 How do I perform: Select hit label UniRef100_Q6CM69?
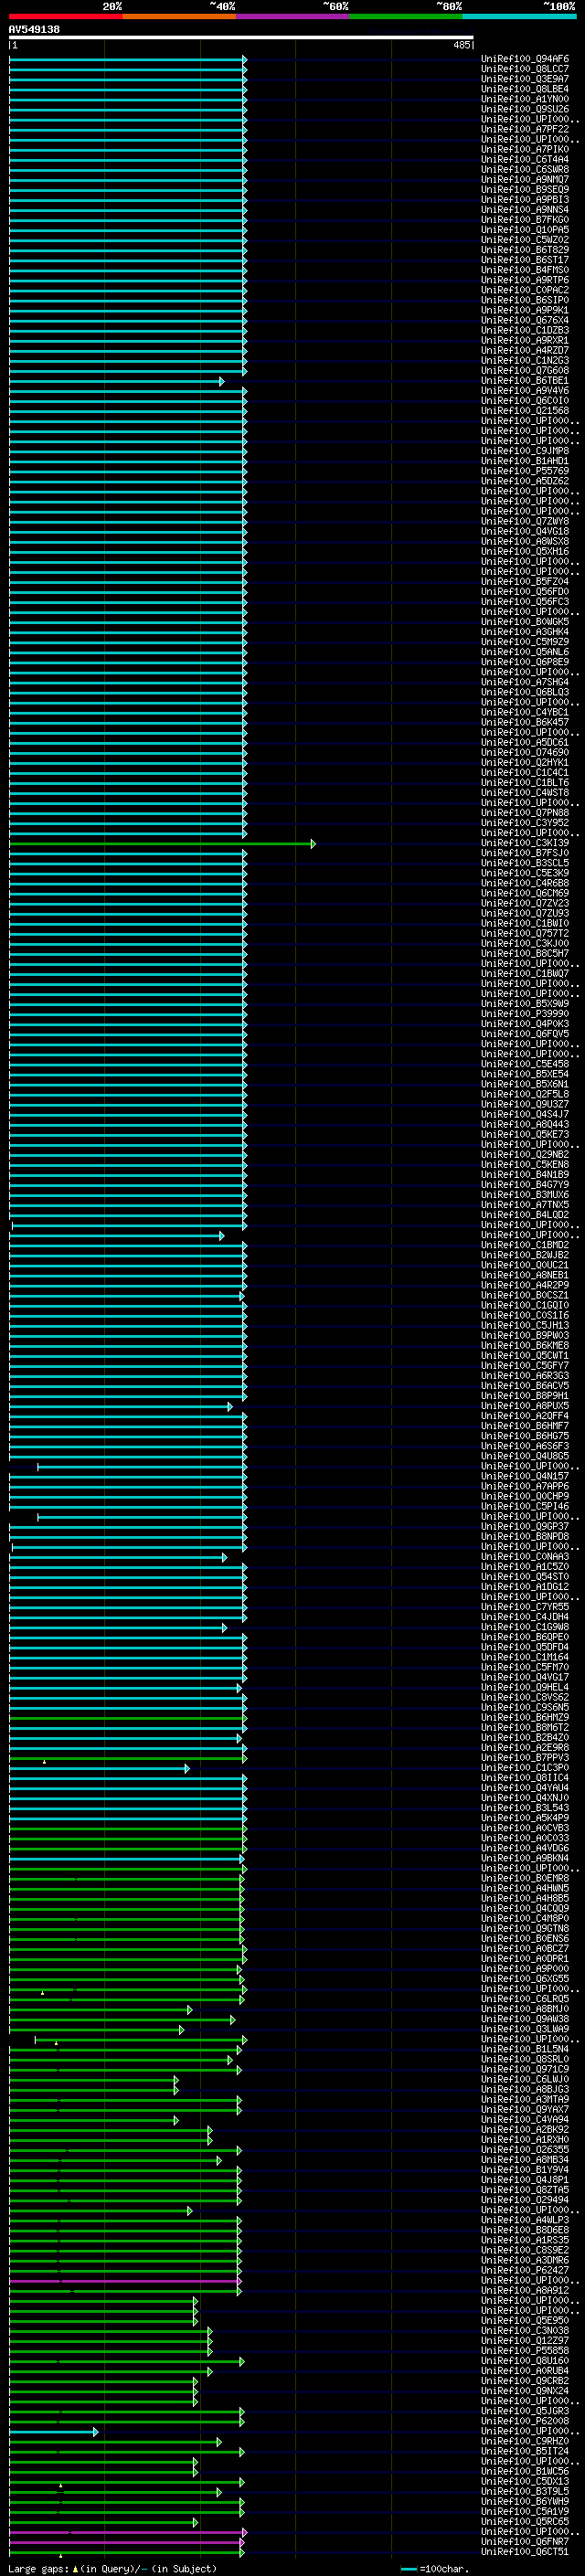point(525,893)
